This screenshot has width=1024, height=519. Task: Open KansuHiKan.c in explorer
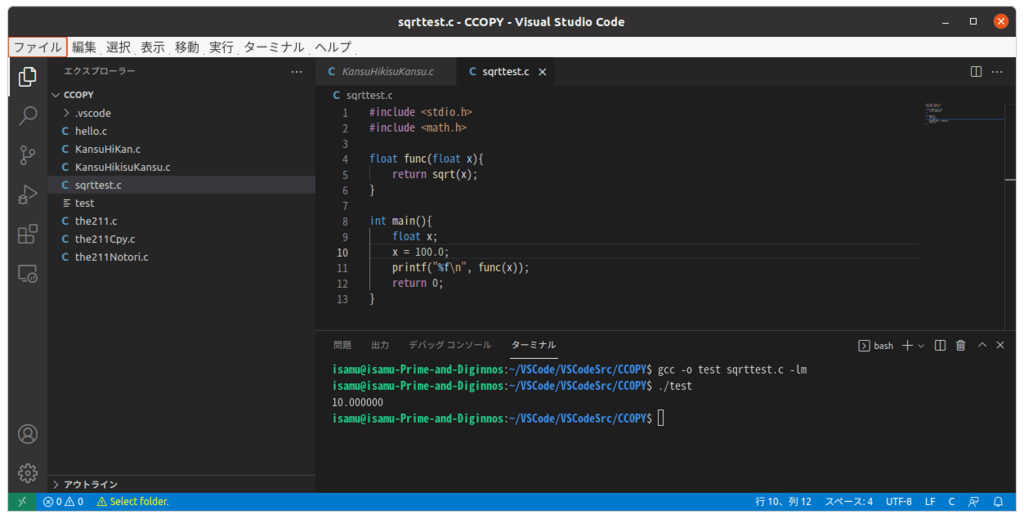point(182,149)
